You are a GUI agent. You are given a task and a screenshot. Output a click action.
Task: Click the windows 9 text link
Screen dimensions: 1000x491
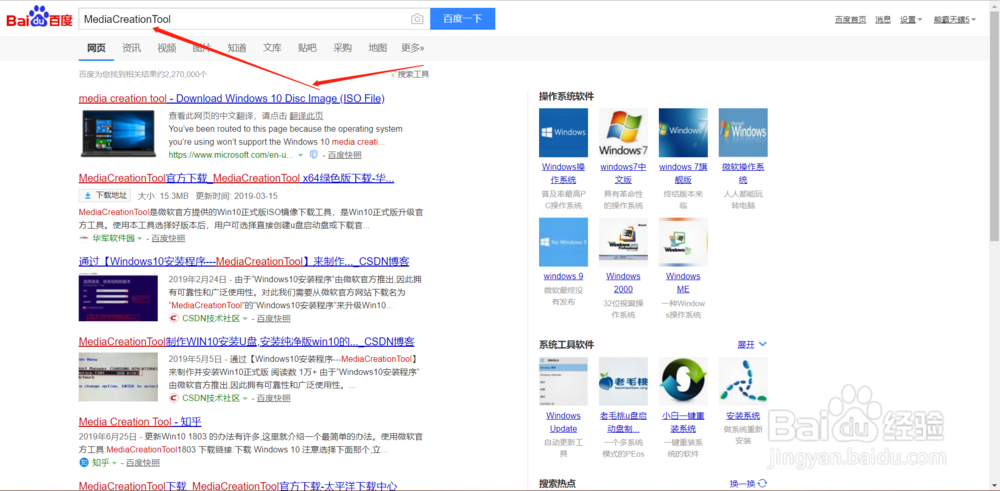coord(563,277)
